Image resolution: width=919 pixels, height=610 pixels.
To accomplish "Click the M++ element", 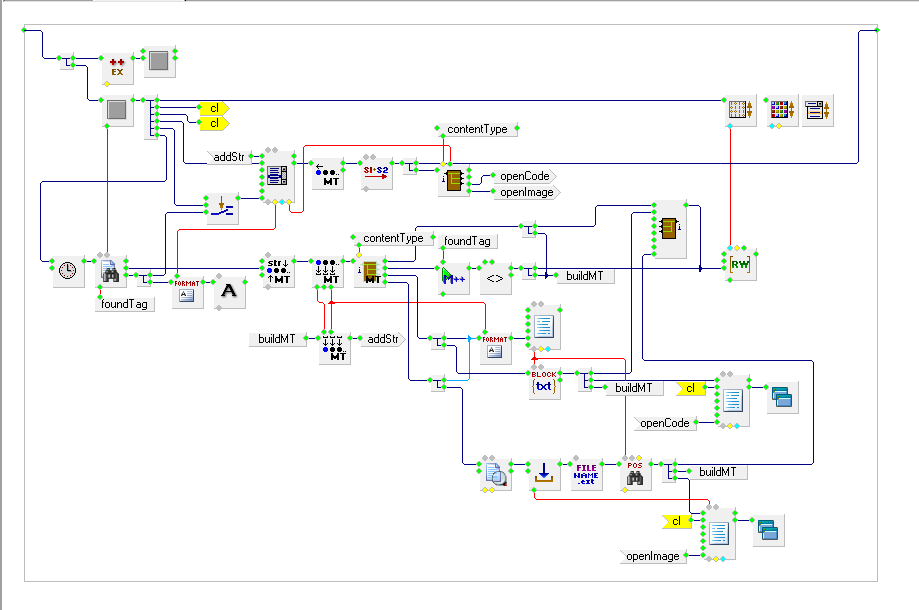I will pyautogui.click(x=454, y=279).
